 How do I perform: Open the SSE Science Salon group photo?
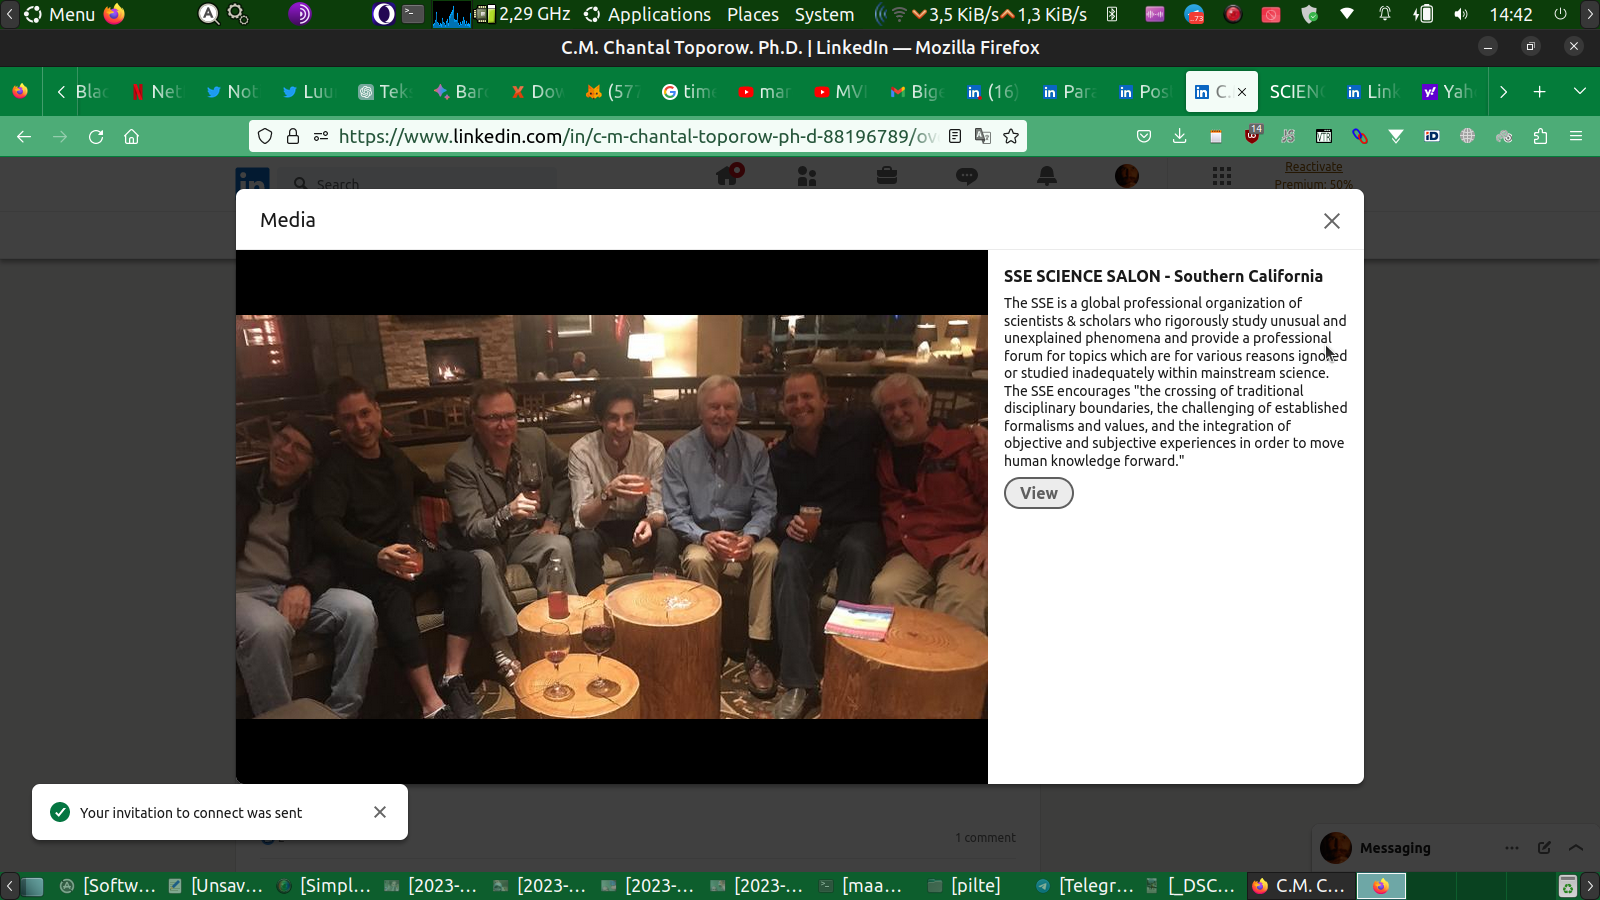[612, 517]
